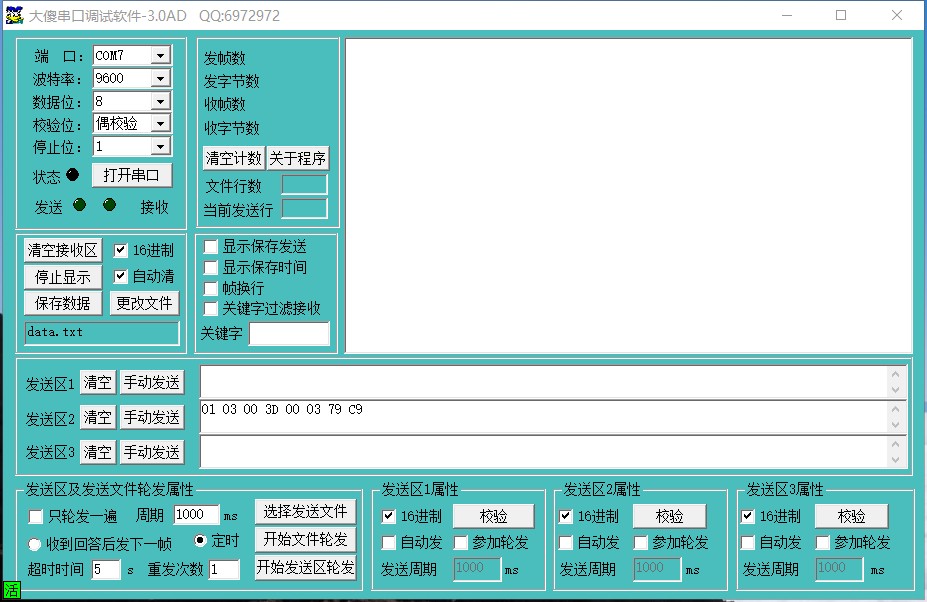Click the data.txt filename field
The image size is (927, 602).
click(102, 332)
